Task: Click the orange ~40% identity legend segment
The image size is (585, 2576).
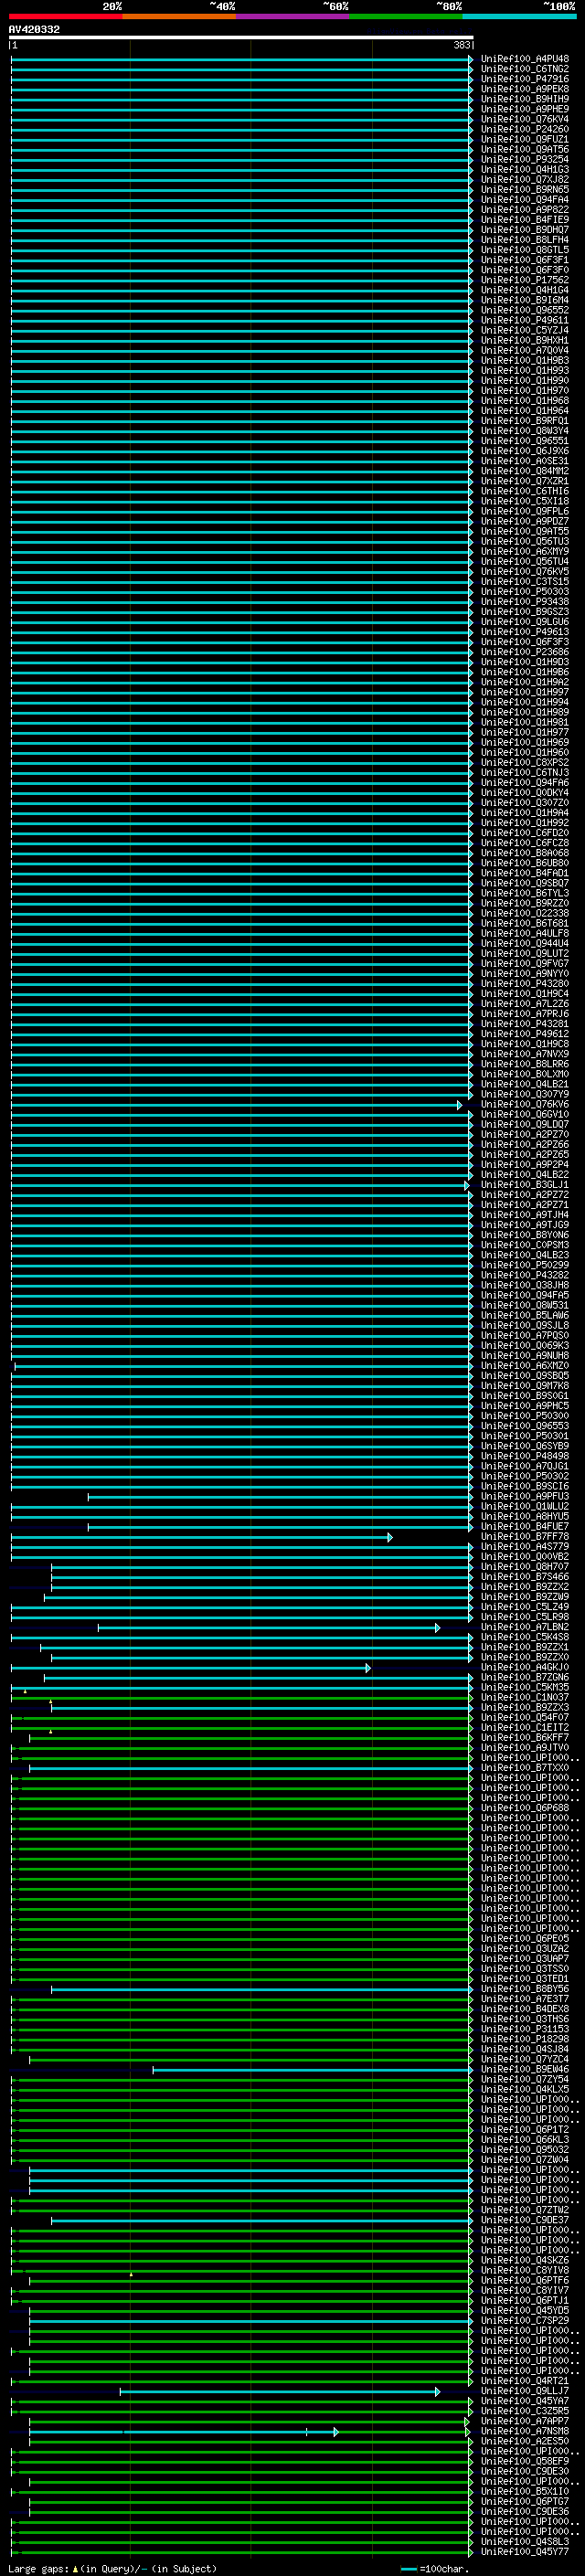Action: pos(179,16)
